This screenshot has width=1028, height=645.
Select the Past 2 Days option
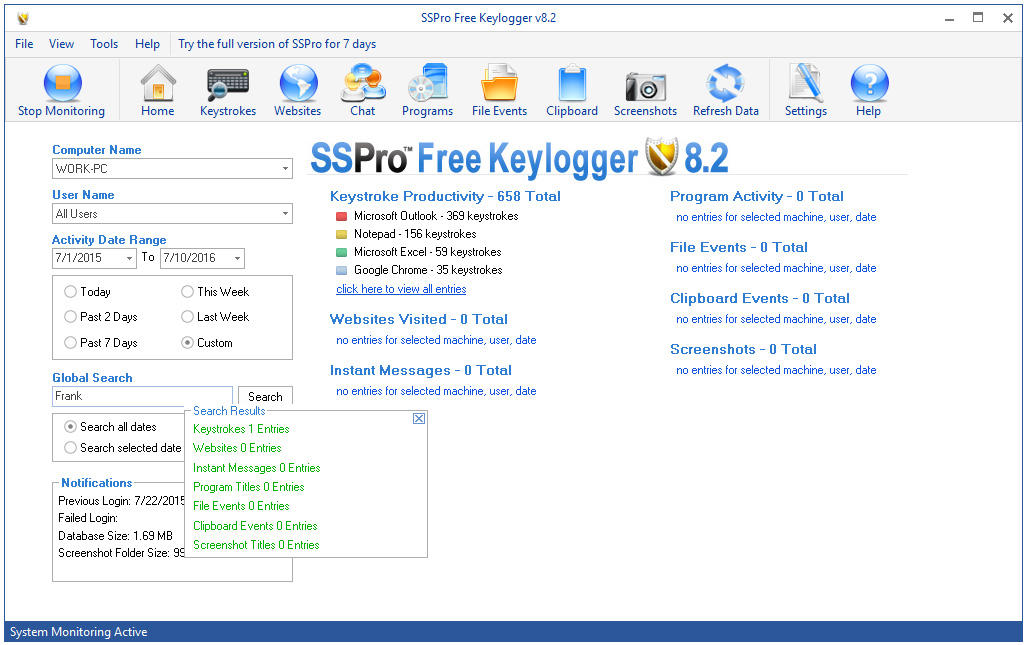[x=70, y=317]
